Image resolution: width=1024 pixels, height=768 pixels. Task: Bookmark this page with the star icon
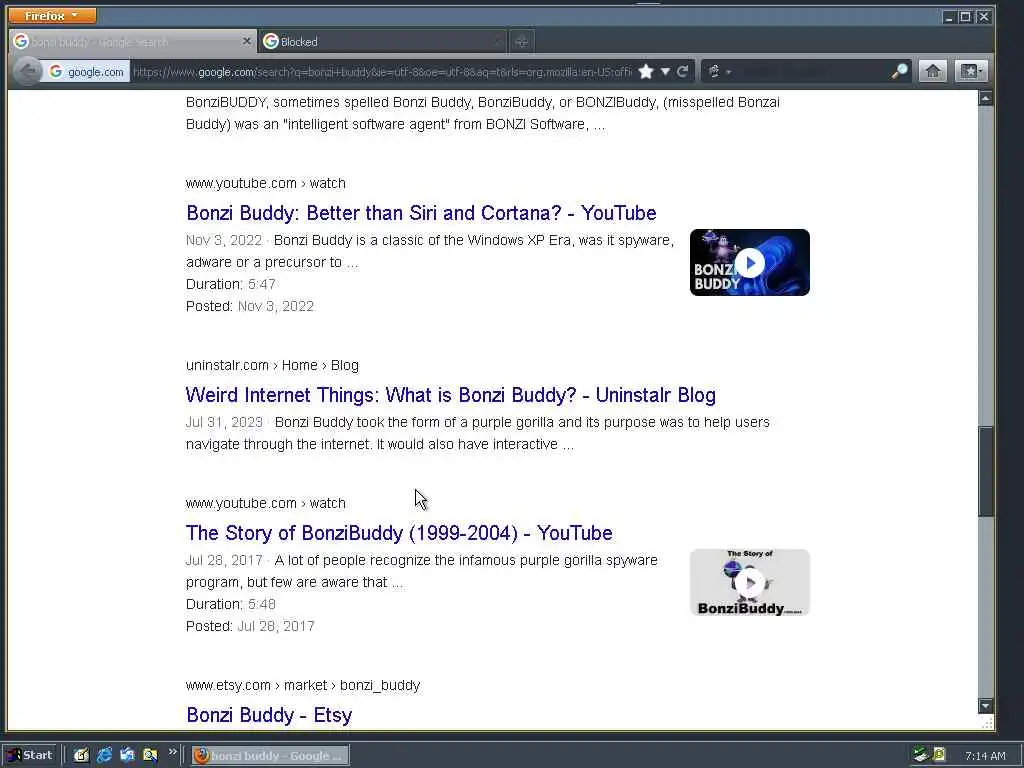click(x=646, y=72)
